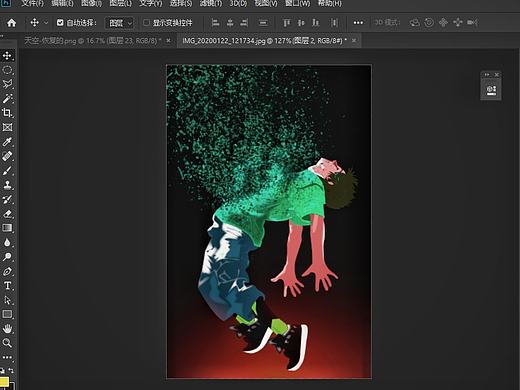This screenshot has width=520, height=390.
Task: Select the Rectangle shape tool
Action: coord(7,314)
